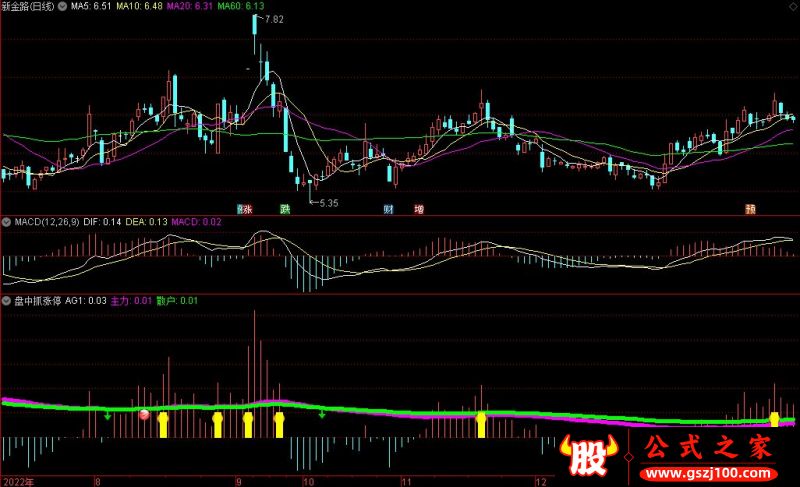Image resolution: width=800 pixels, height=487 pixels.
Task: Click the 涨 event marker icon
Action: (x=245, y=209)
